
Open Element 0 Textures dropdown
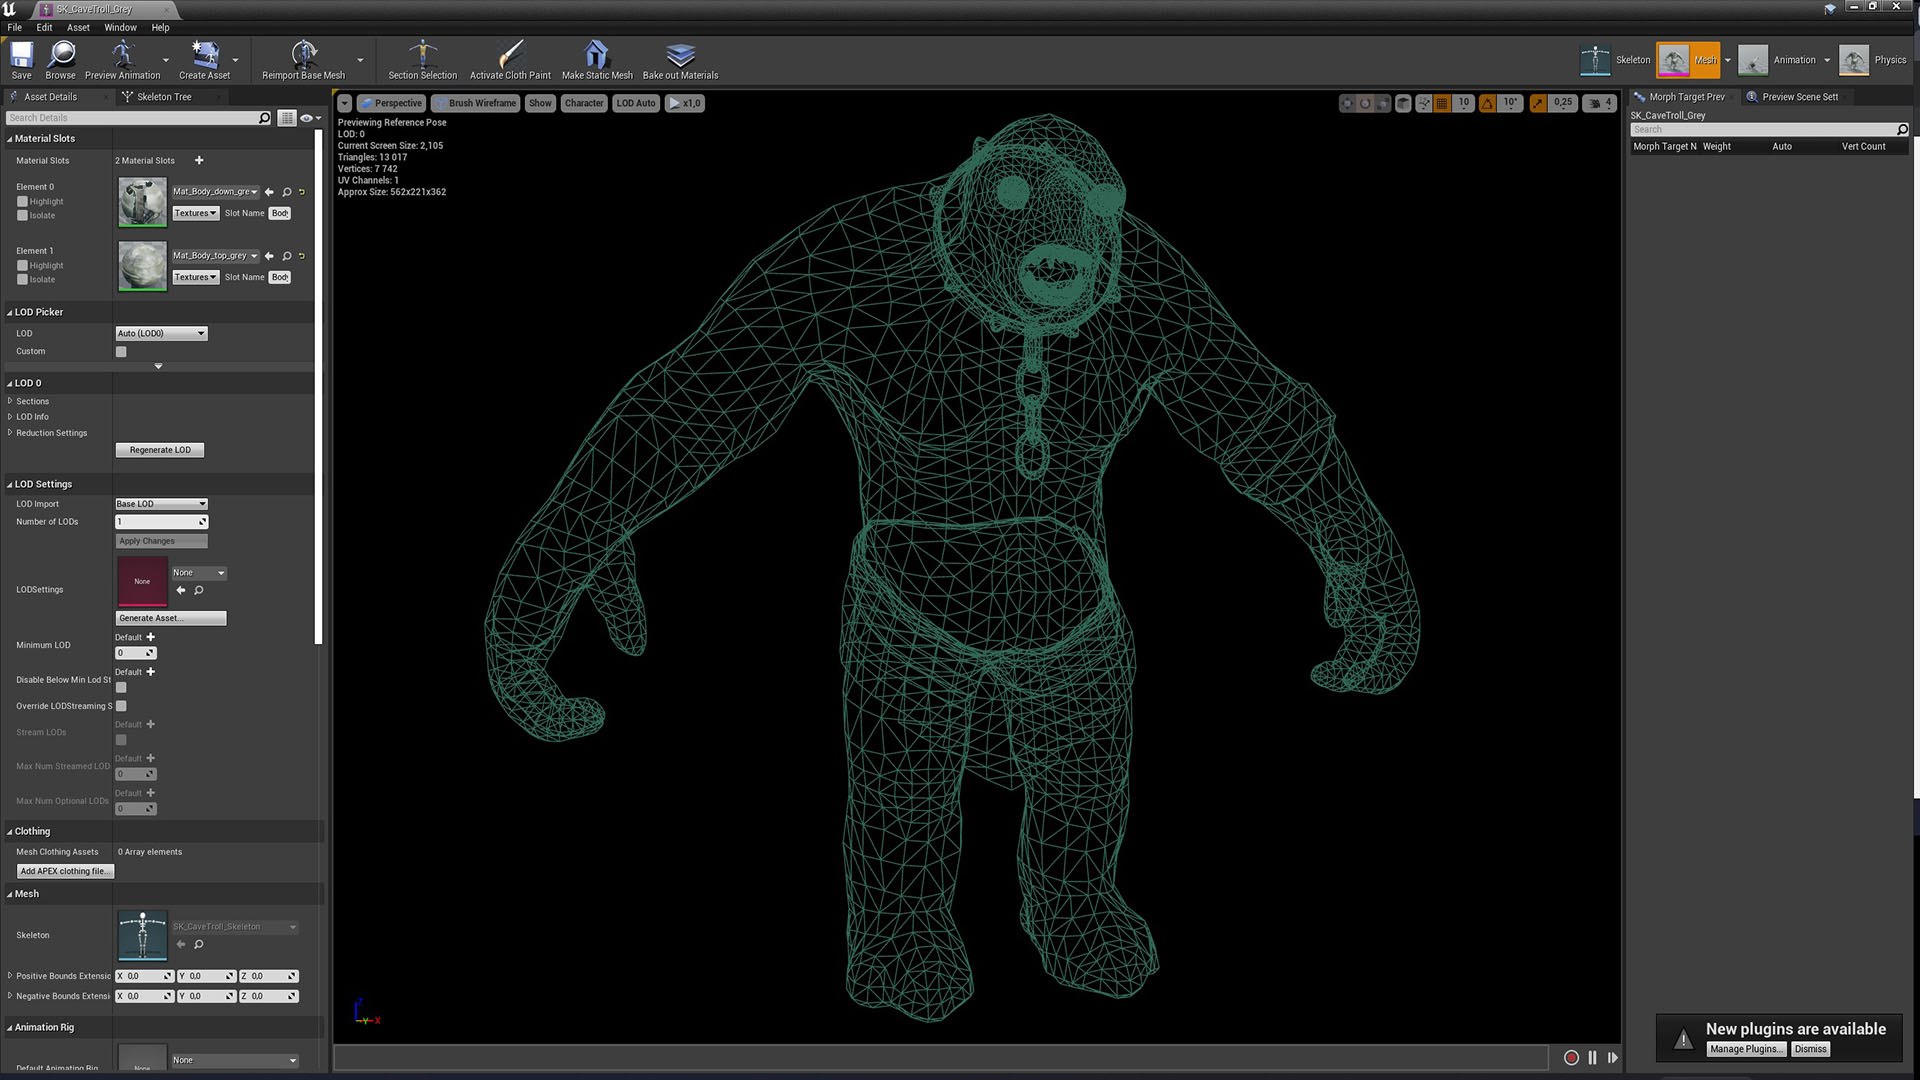click(x=195, y=213)
